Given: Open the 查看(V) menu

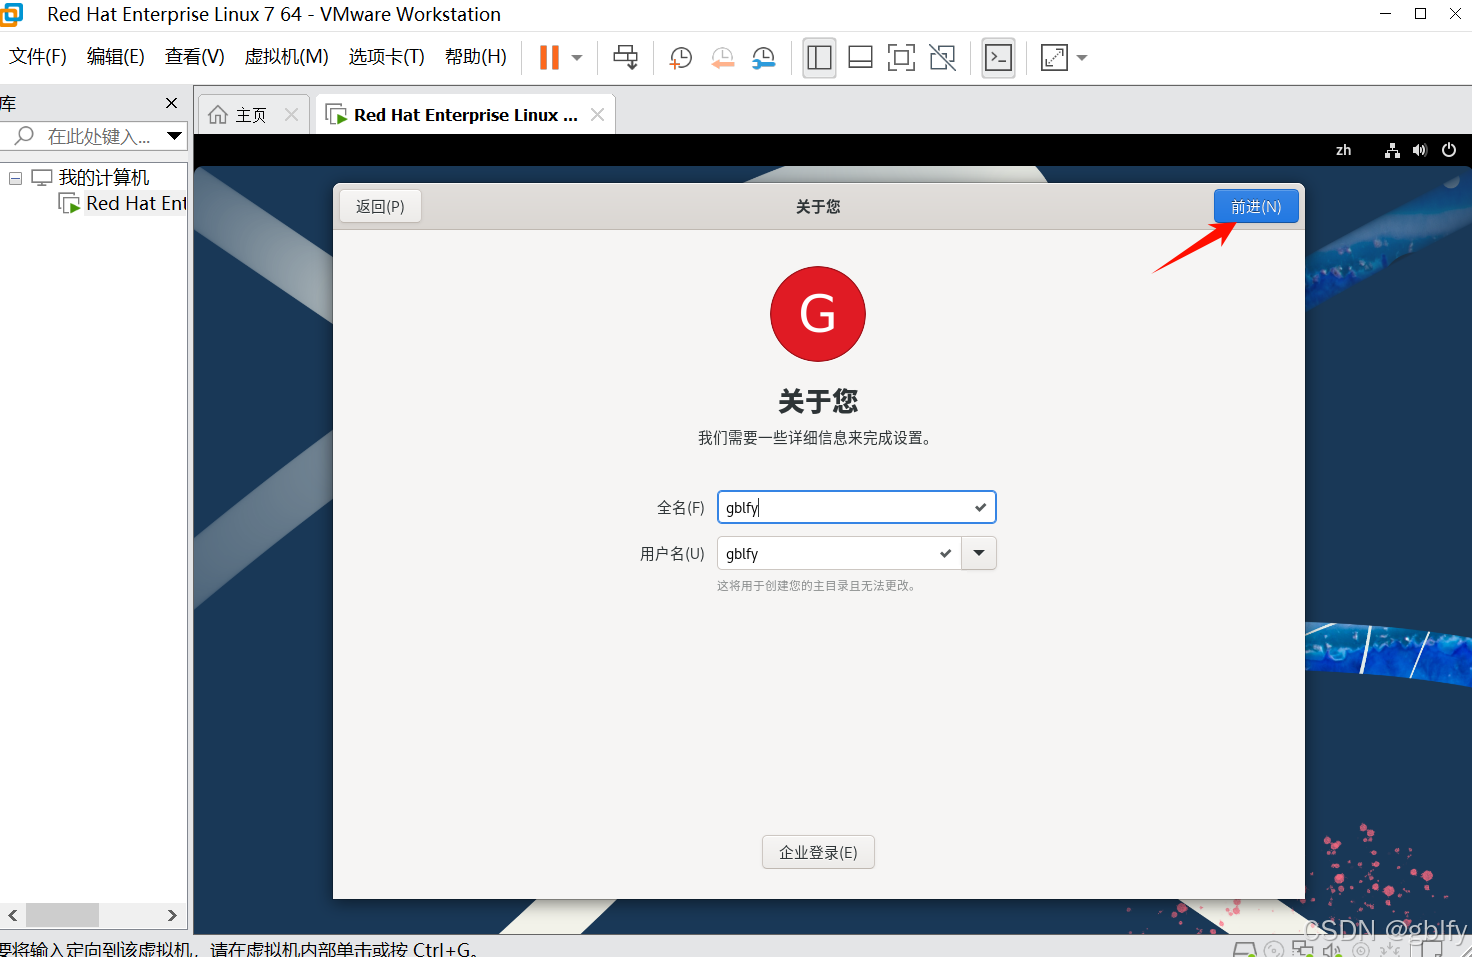Looking at the screenshot, I should tap(195, 57).
